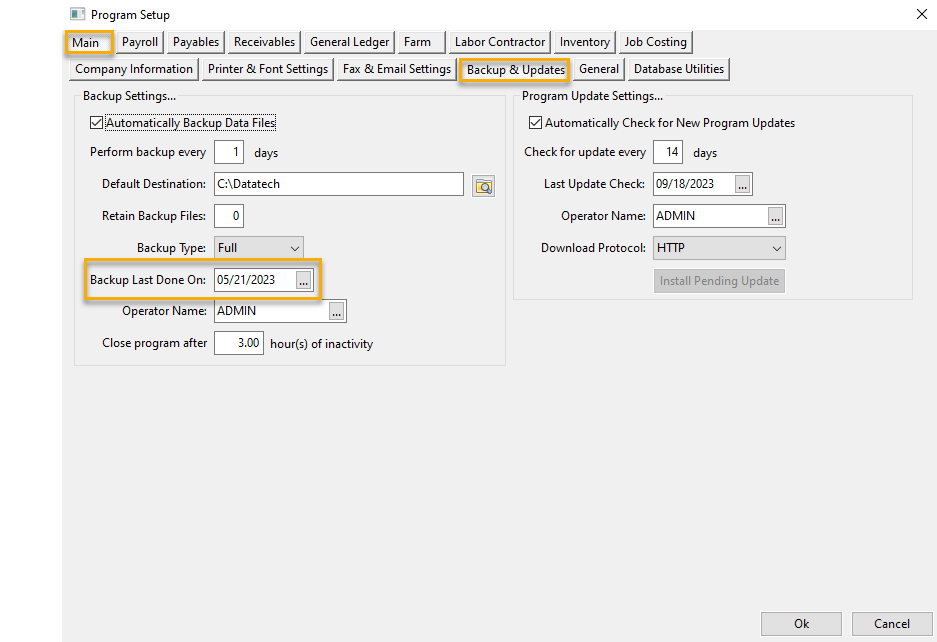
Task: Click the Perform backup every days field
Action: click(229, 153)
